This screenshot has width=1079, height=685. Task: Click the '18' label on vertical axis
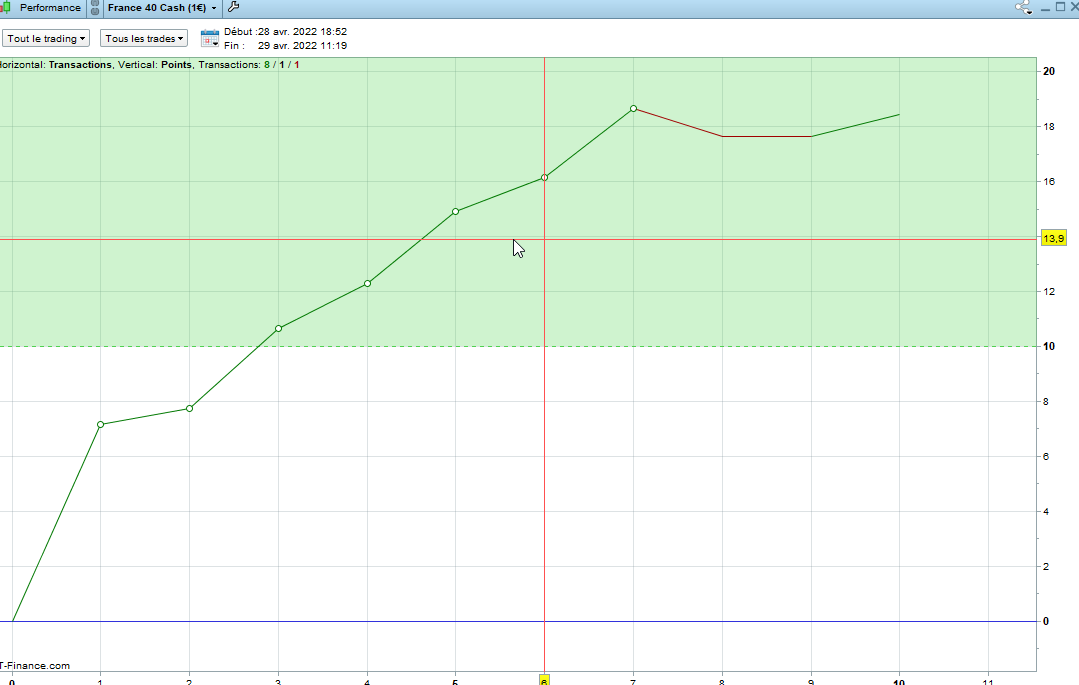click(1049, 127)
